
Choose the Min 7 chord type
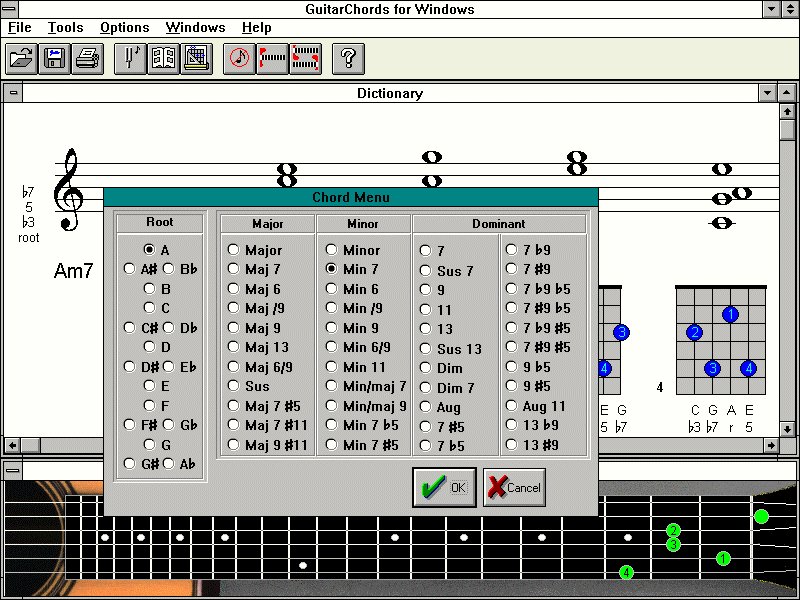(352, 269)
